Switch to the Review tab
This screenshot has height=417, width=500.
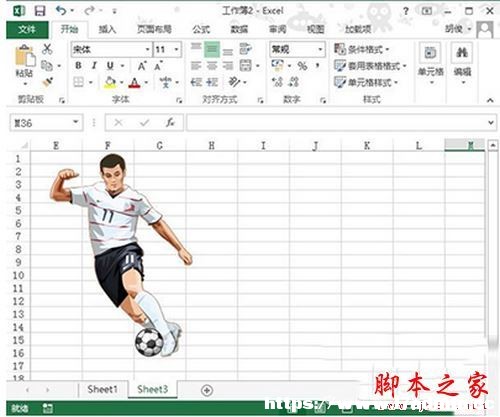click(x=277, y=29)
